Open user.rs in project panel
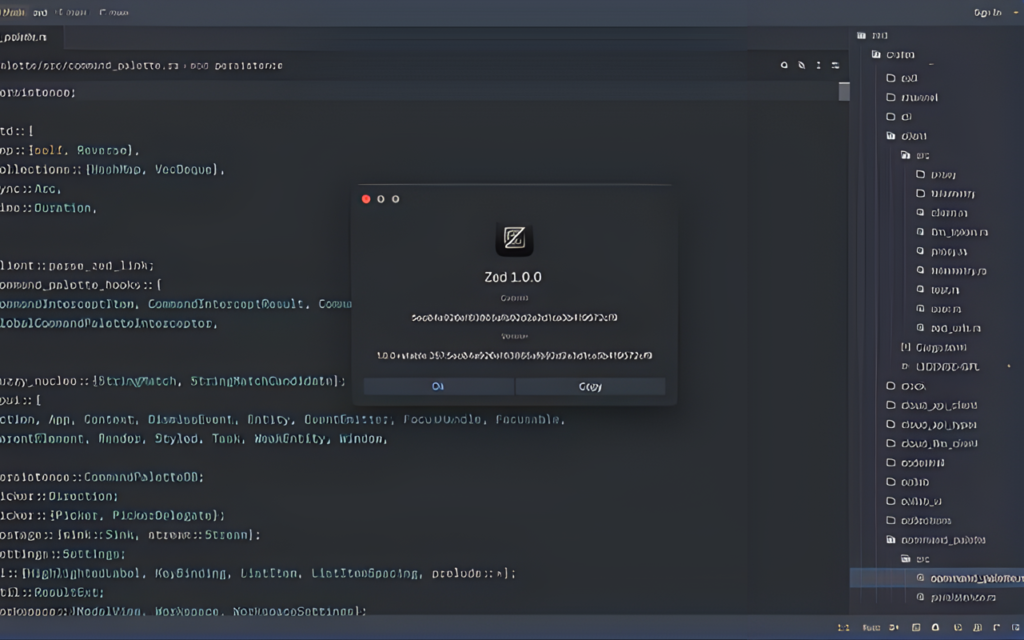The image size is (1024, 640). (938, 309)
